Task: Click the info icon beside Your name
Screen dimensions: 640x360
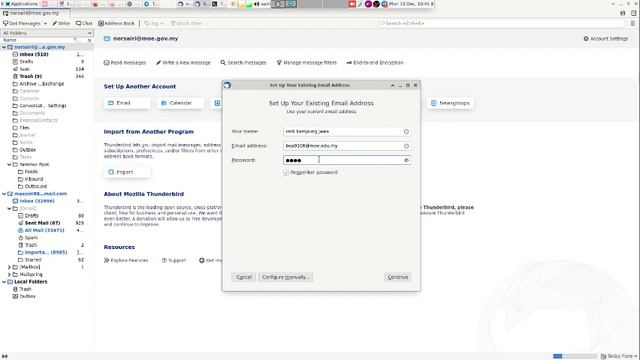Action: [x=406, y=131]
